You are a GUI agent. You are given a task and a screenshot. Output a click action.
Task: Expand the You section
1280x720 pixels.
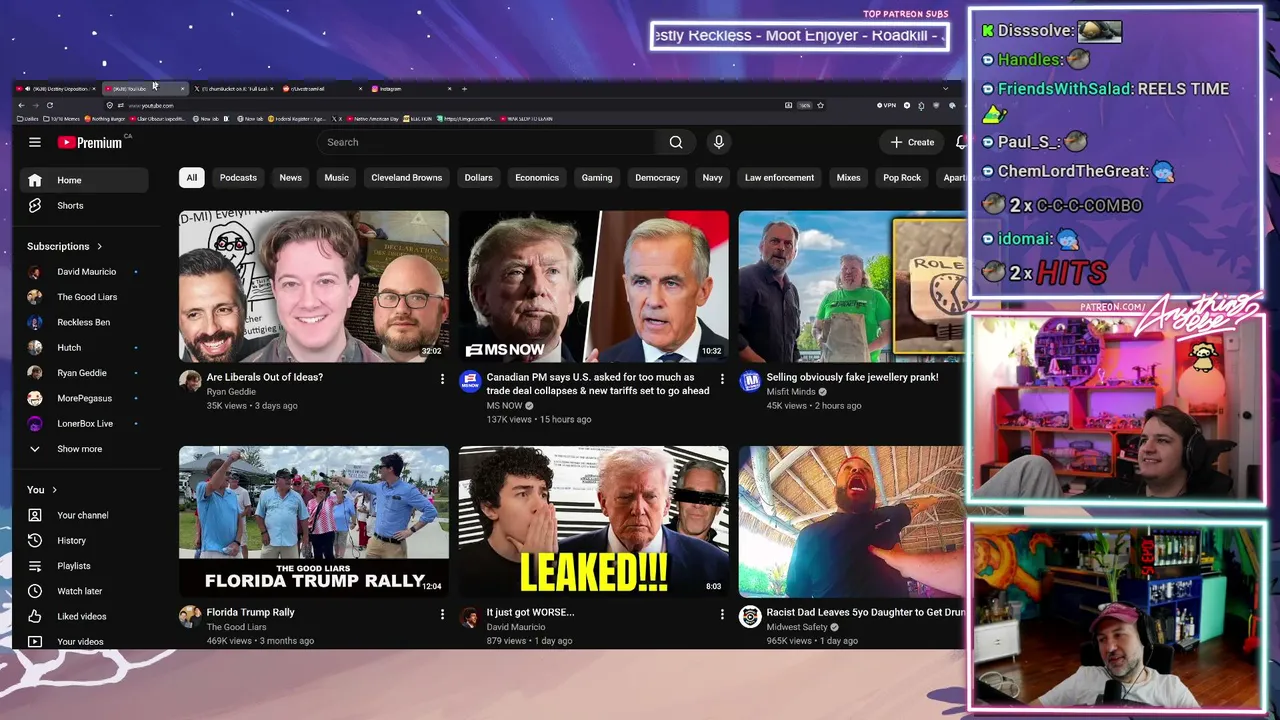coord(42,490)
